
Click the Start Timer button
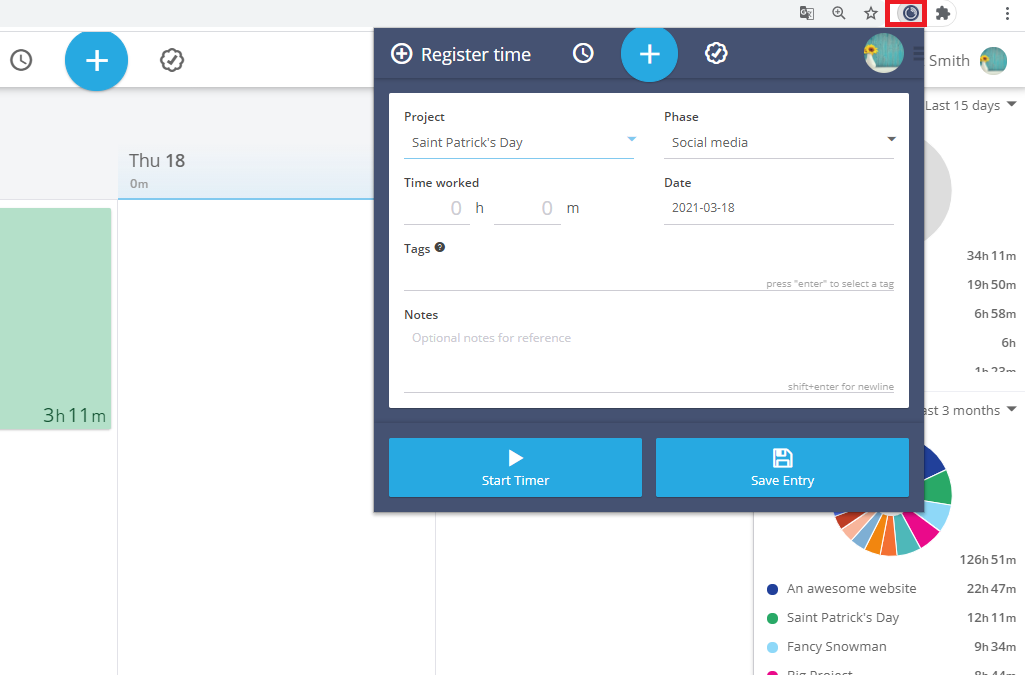[x=515, y=467]
